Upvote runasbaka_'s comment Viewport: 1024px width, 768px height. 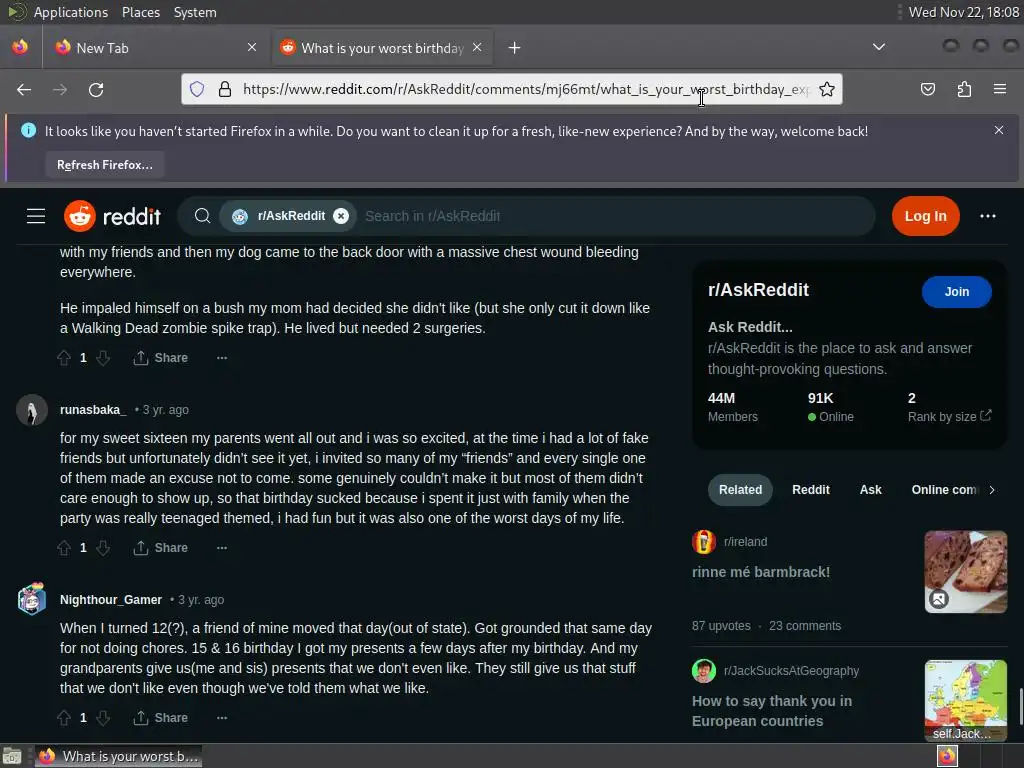point(64,548)
